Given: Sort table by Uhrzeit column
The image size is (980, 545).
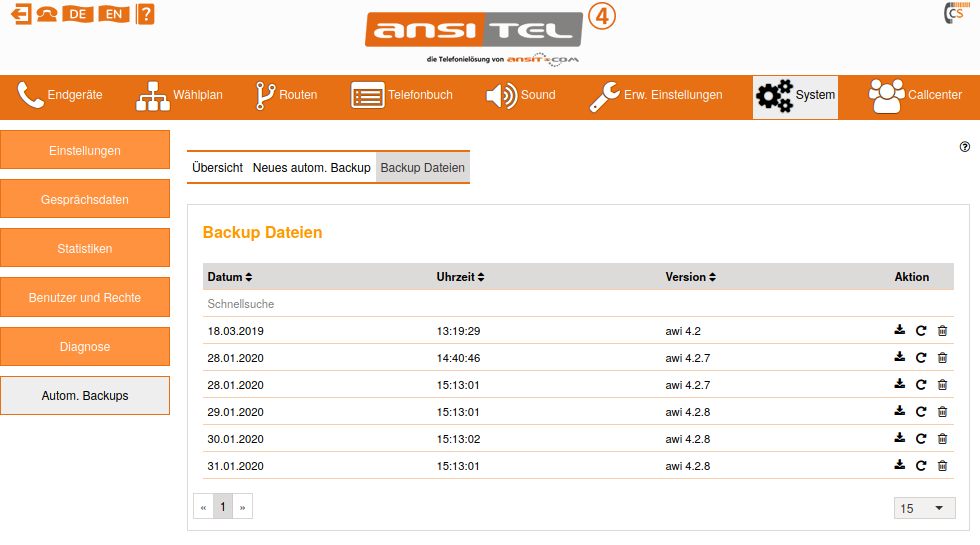Looking at the screenshot, I should (460, 277).
